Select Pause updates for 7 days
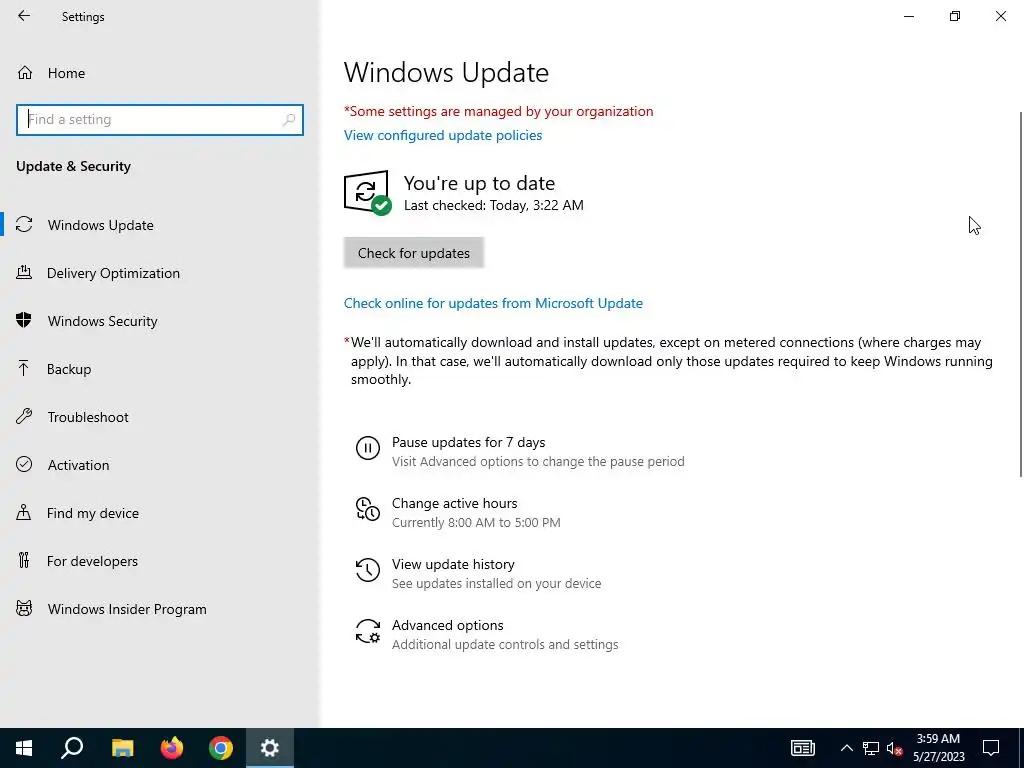 point(468,442)
